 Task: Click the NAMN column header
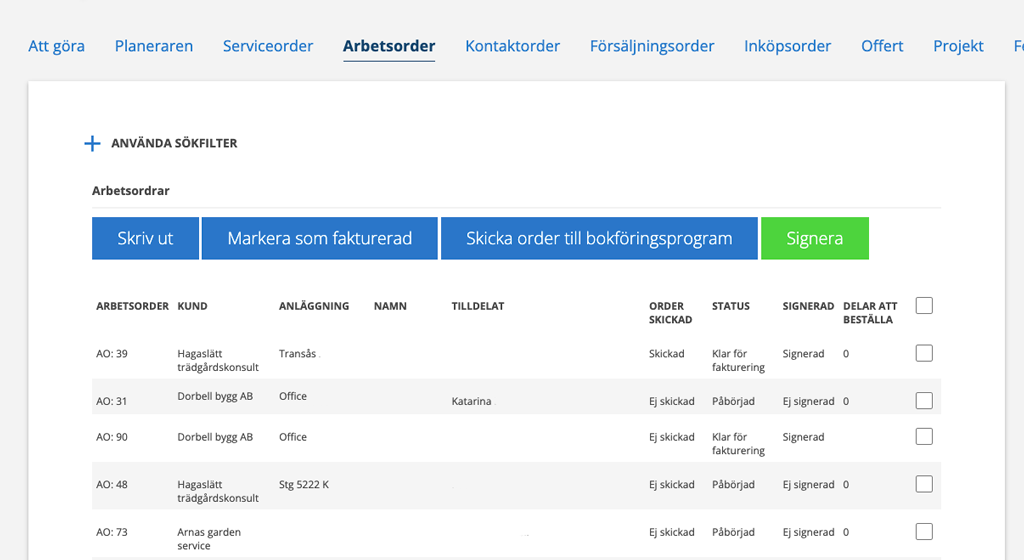[390, 306]
